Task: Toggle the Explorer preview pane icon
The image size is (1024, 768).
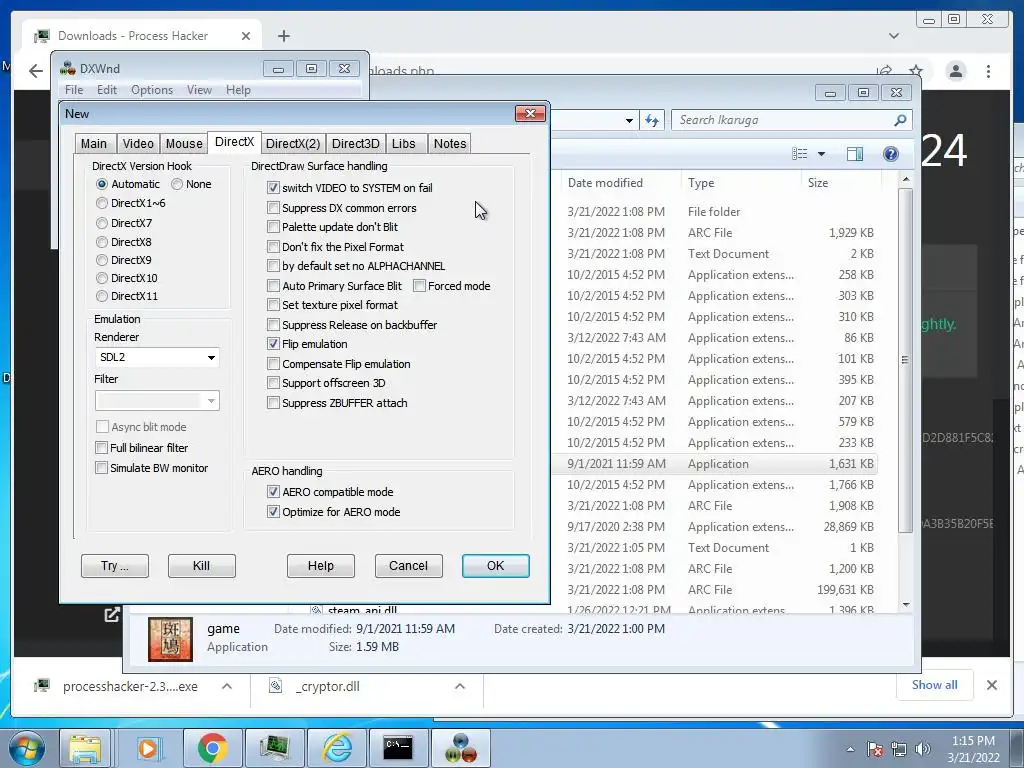Action: [x=854, y=153]
